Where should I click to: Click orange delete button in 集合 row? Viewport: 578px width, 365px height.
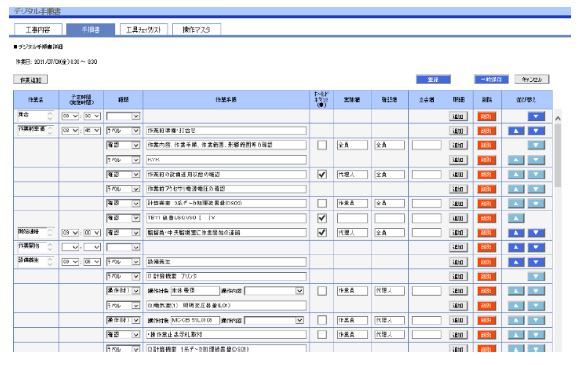pos(487,117)
